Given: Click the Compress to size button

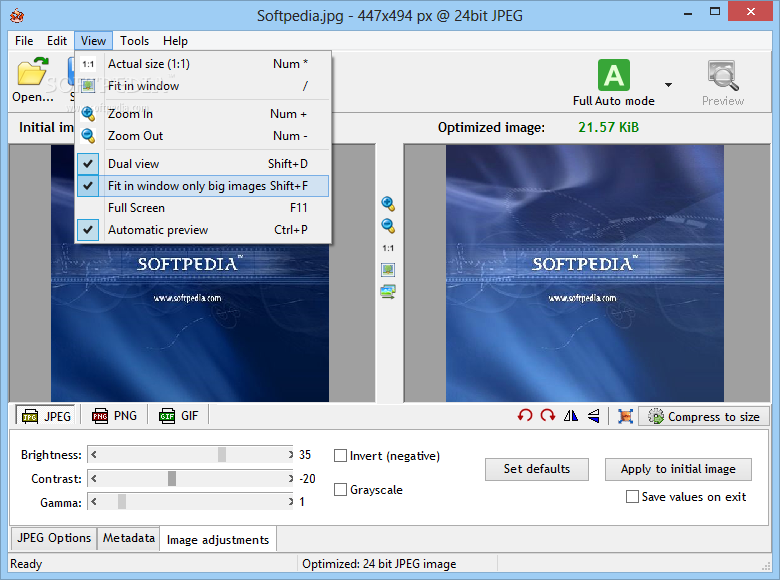Looking at the screenshot, I should (703, 416).
